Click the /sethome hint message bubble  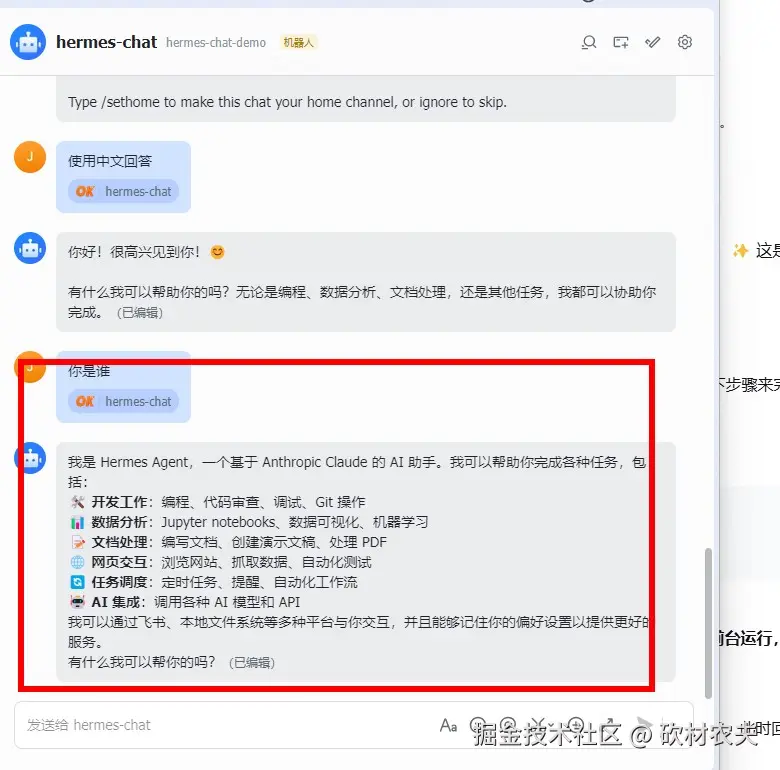tap(366, 99)
